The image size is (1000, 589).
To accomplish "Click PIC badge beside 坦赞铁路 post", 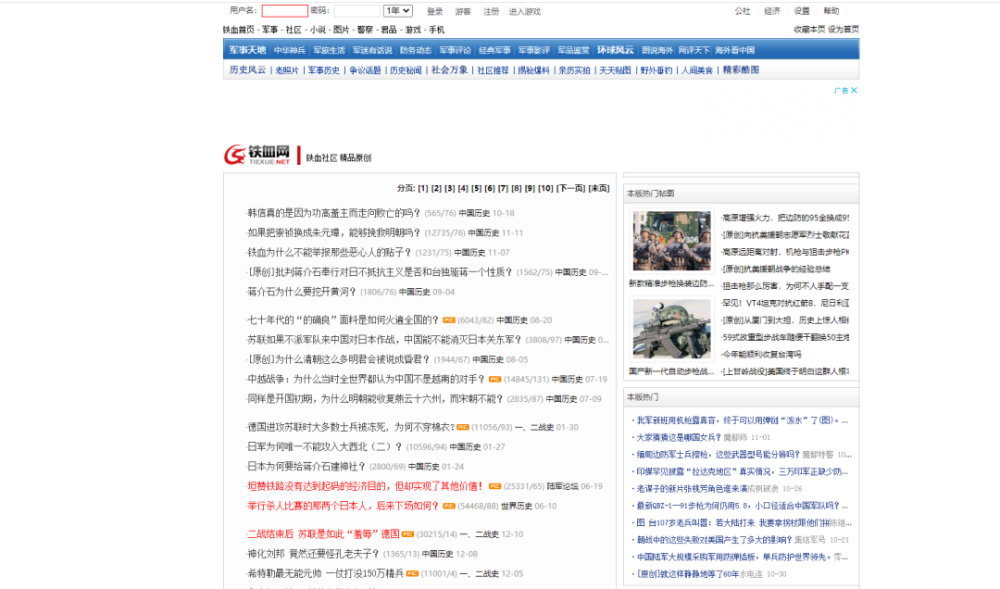I will 494,486.
